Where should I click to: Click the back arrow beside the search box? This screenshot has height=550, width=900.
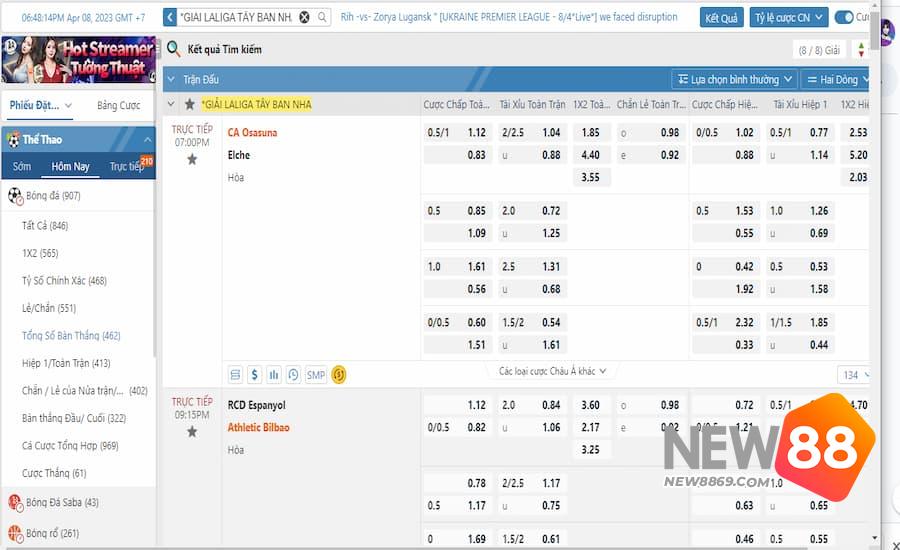[x=170, y=18]
